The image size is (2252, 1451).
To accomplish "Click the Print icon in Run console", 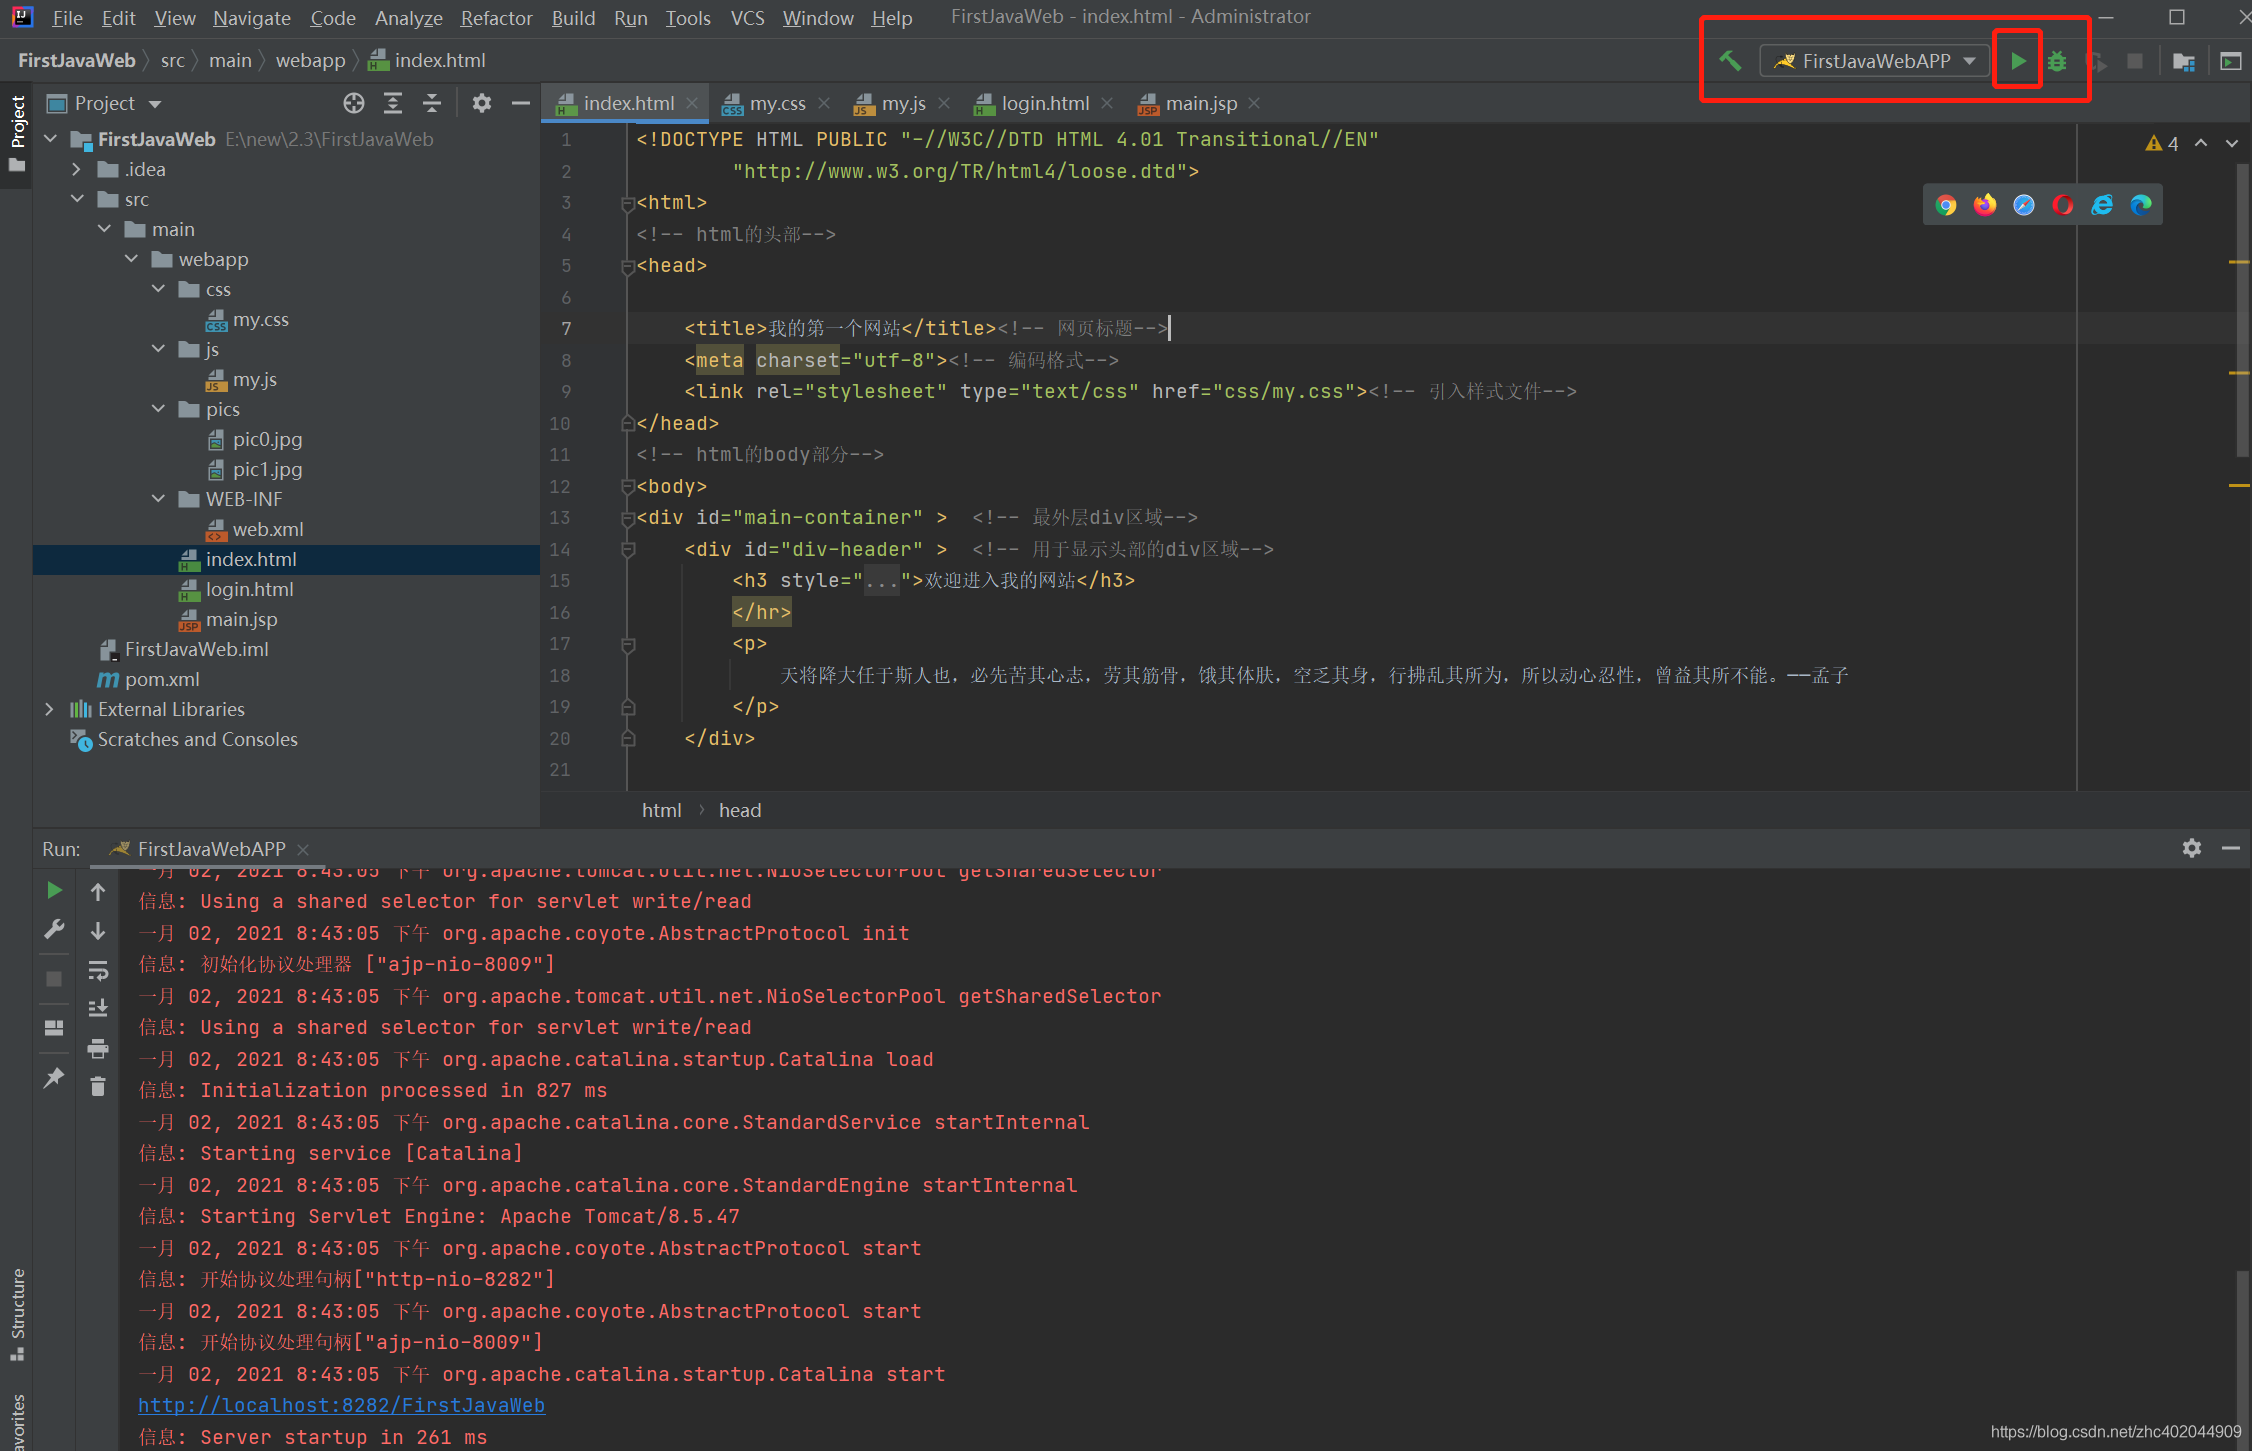I will [98, 1048].
